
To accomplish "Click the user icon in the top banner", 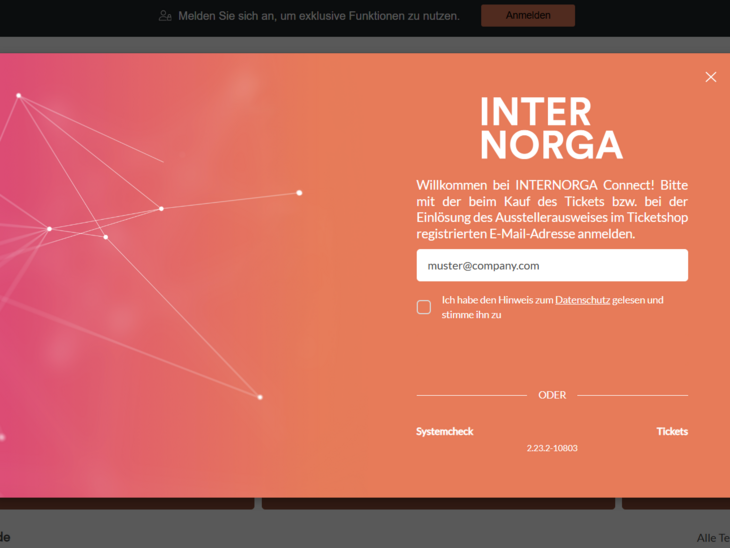I will pyautogui.click(x=165, y=16).
